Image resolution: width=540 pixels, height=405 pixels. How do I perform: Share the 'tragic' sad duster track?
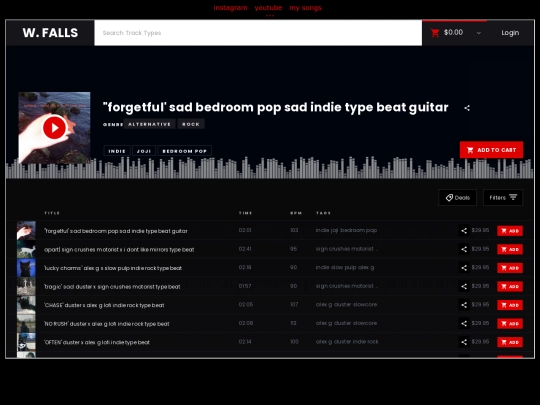[x=464, y=287]
